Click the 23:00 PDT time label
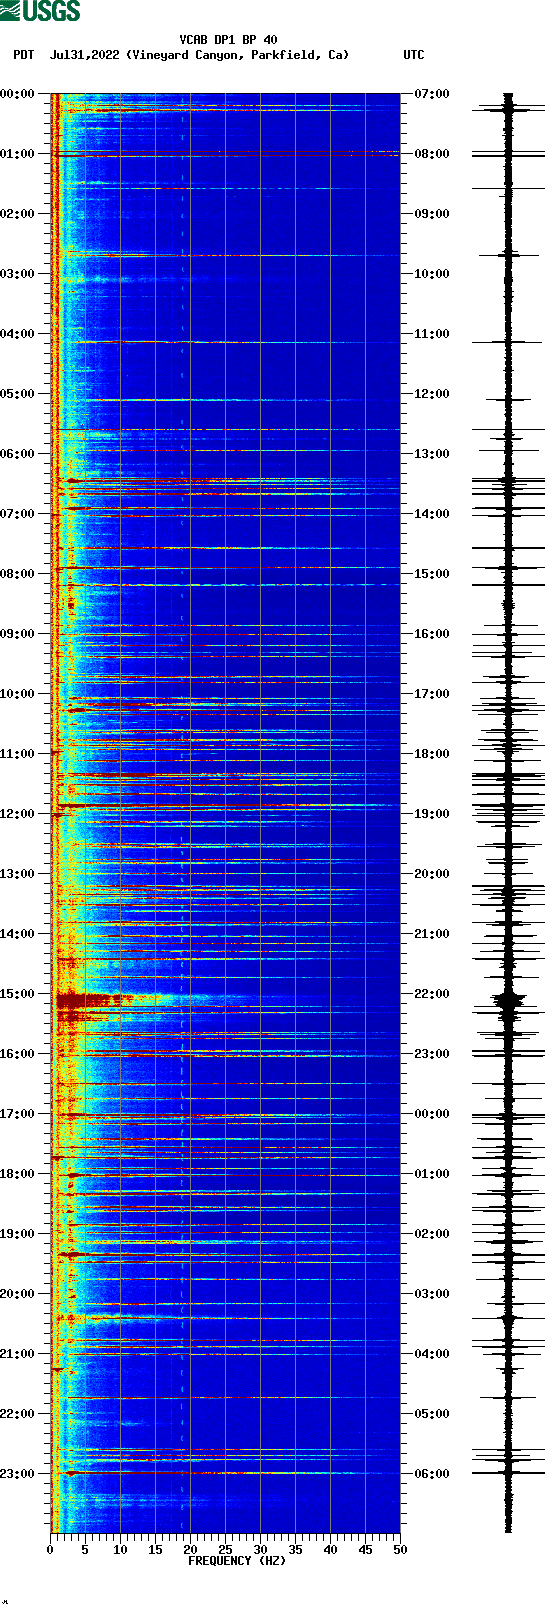 pyautogui.click(x=17, y=1474)
